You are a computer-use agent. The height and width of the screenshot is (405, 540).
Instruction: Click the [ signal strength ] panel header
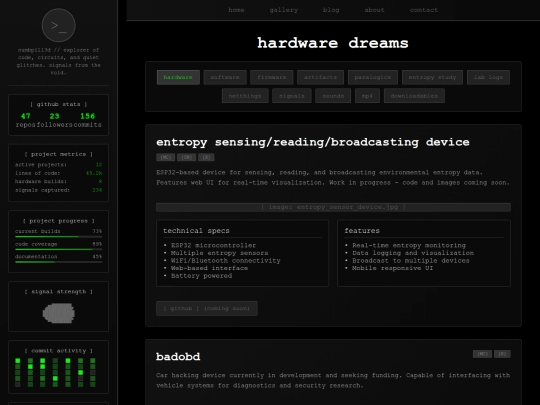[59, 292]
